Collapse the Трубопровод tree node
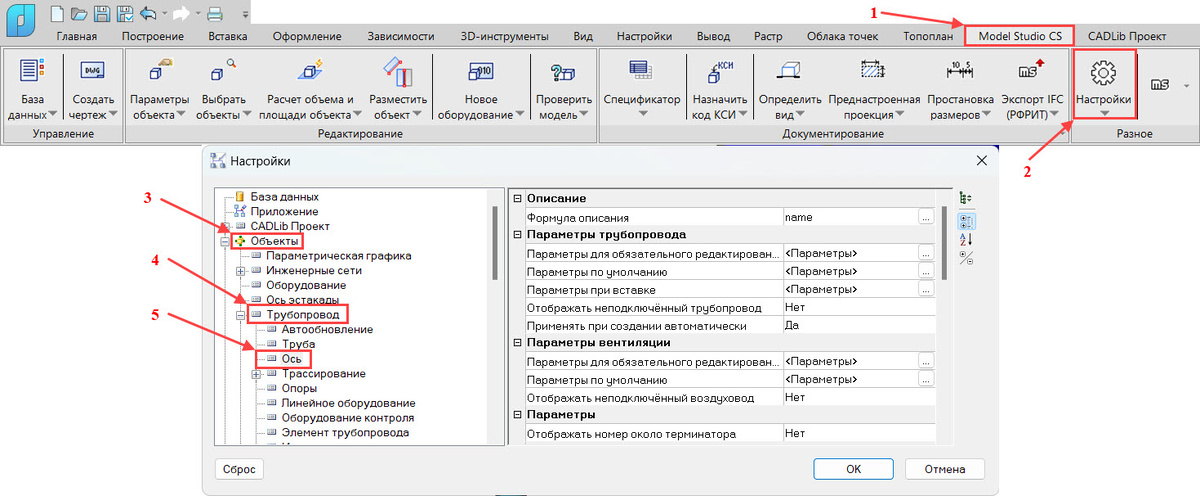Viewport: 1200px width, 496px height. pos(240,315)
